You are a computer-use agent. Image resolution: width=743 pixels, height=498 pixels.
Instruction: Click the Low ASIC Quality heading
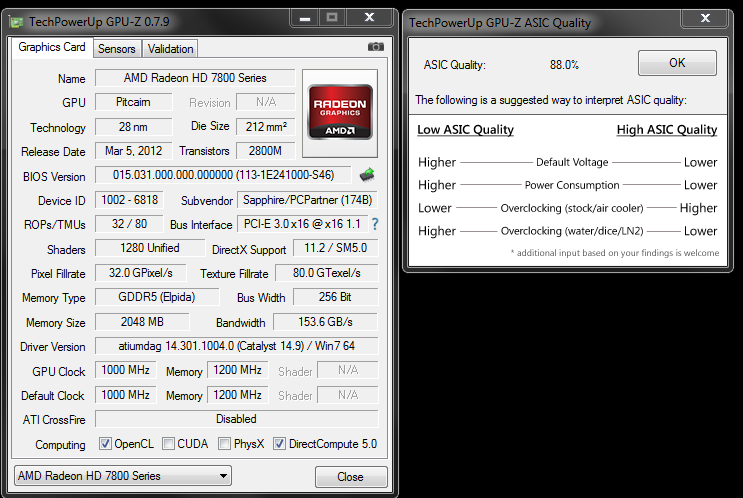point(465,130)
